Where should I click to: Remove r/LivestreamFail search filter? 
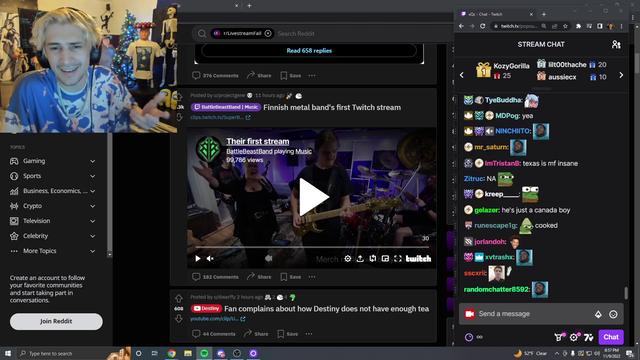(x=268, y=33)
